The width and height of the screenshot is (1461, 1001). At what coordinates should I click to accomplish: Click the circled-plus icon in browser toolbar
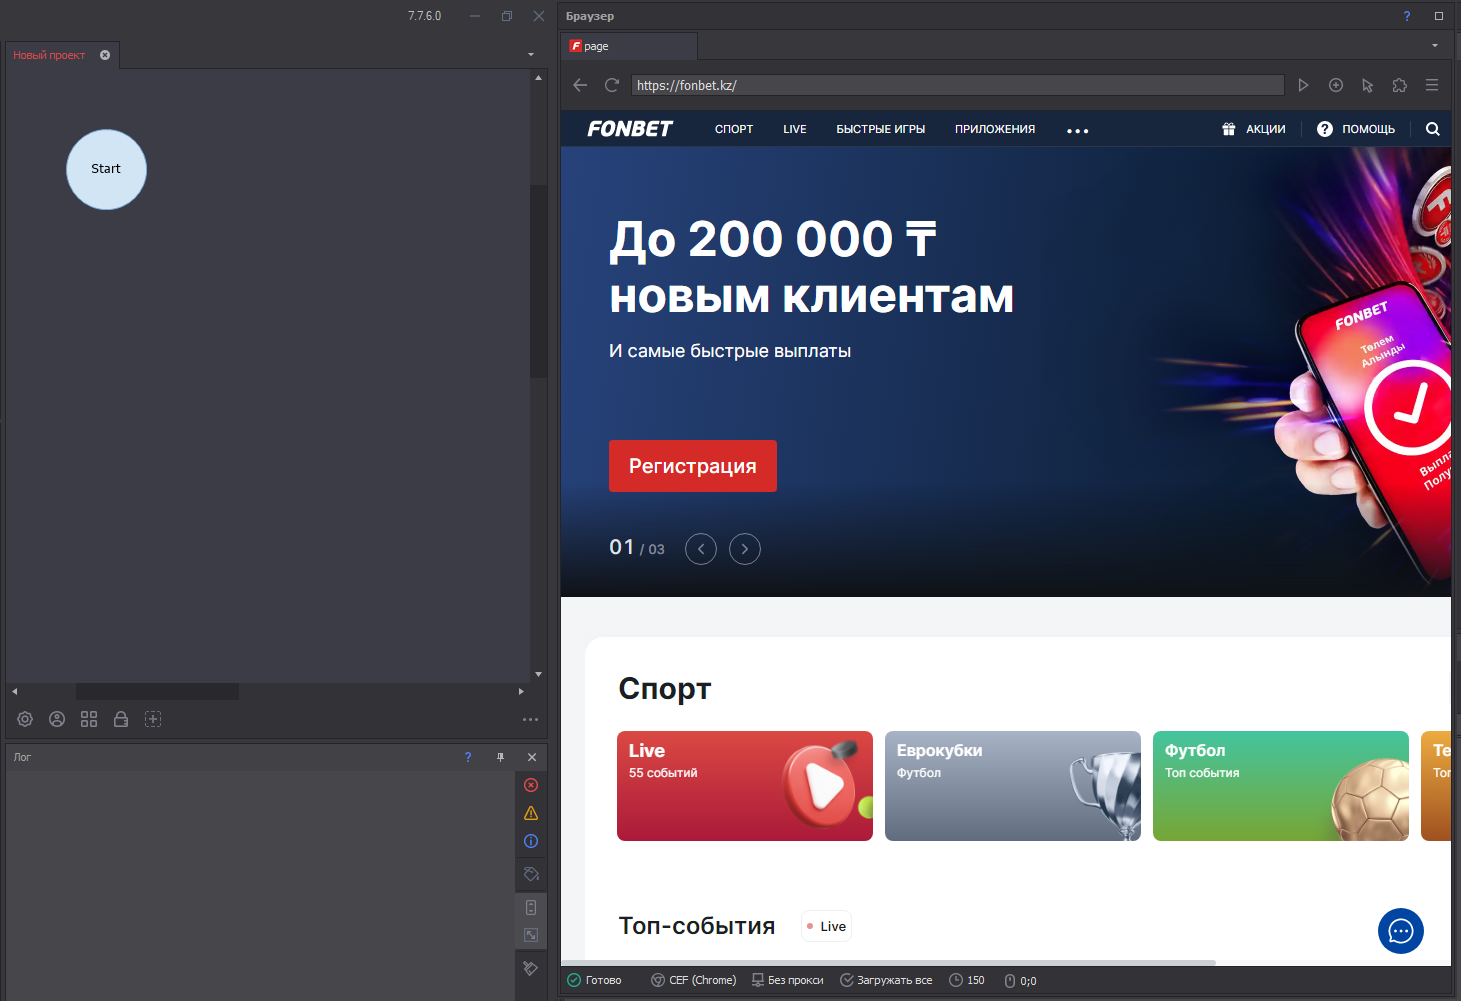(1336, 85)
